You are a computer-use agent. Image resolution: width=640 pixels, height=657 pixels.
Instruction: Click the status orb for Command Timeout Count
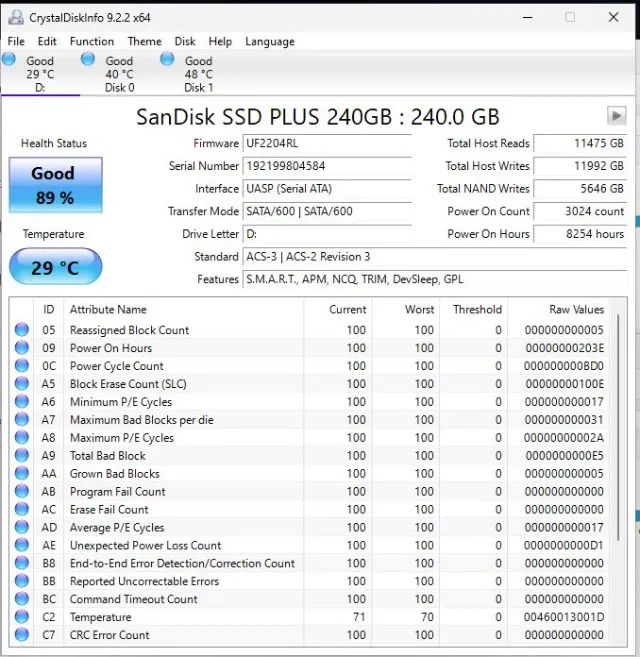[x=22, y=599]
